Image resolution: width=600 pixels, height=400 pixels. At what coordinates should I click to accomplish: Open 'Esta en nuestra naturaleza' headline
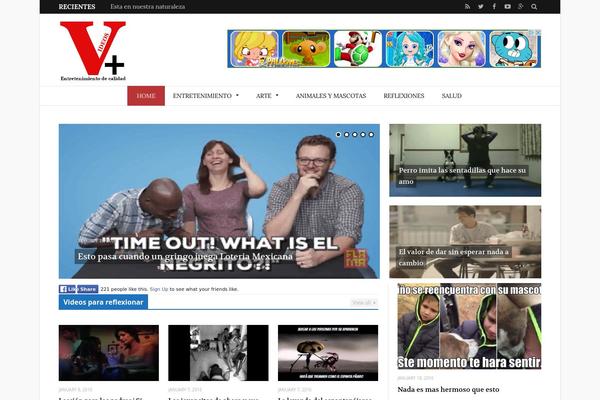pos(147,7)
